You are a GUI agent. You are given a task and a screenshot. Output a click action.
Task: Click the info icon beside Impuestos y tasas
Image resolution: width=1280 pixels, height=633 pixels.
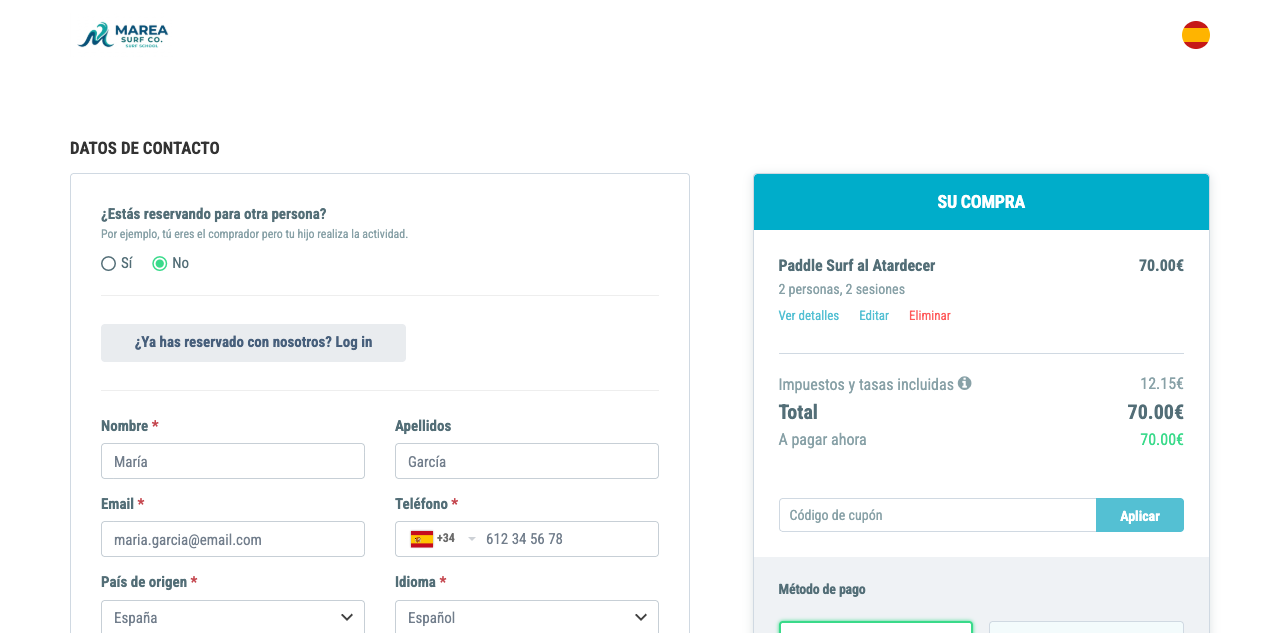click(965, 383)
